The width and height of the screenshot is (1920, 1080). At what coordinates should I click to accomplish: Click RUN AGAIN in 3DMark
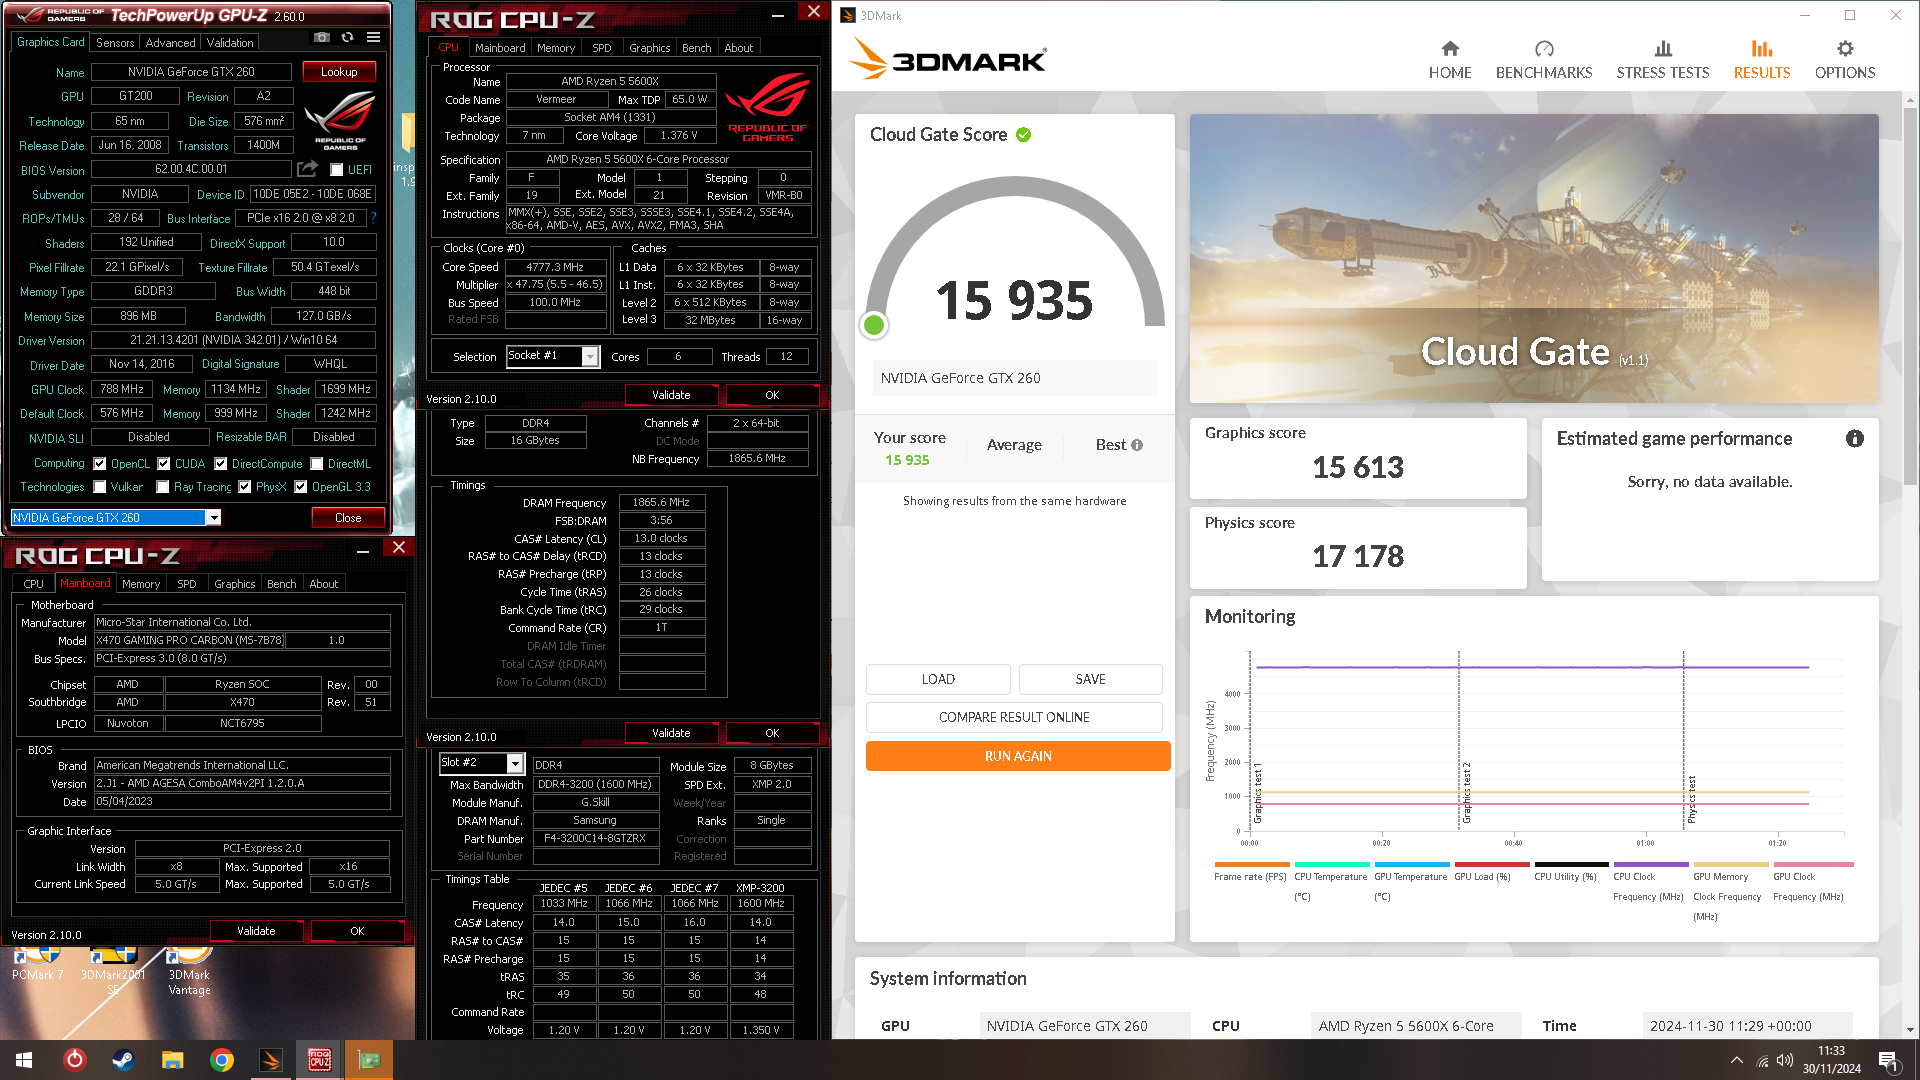pyautogui.click(x=1018, y=757)
